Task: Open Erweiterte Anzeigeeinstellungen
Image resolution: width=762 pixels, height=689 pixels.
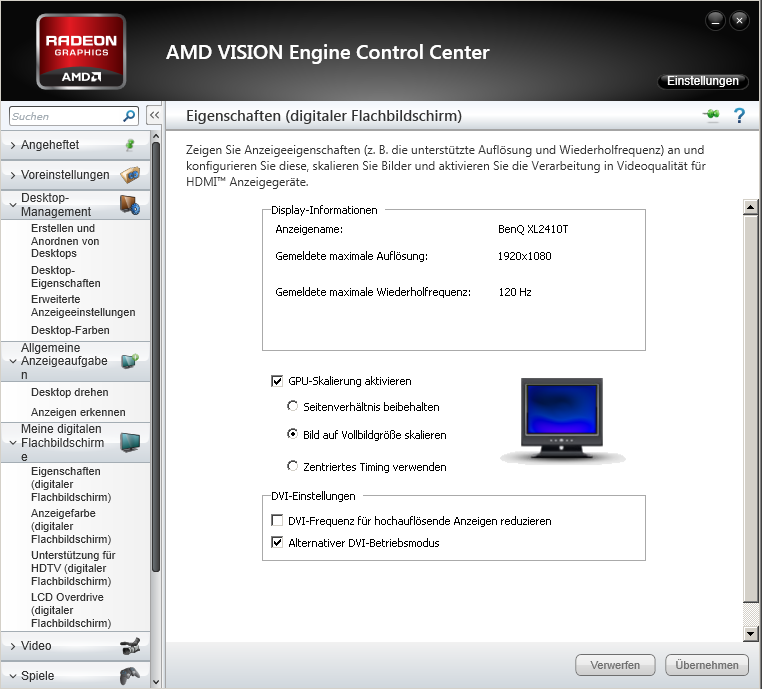Action: [83, 306]
